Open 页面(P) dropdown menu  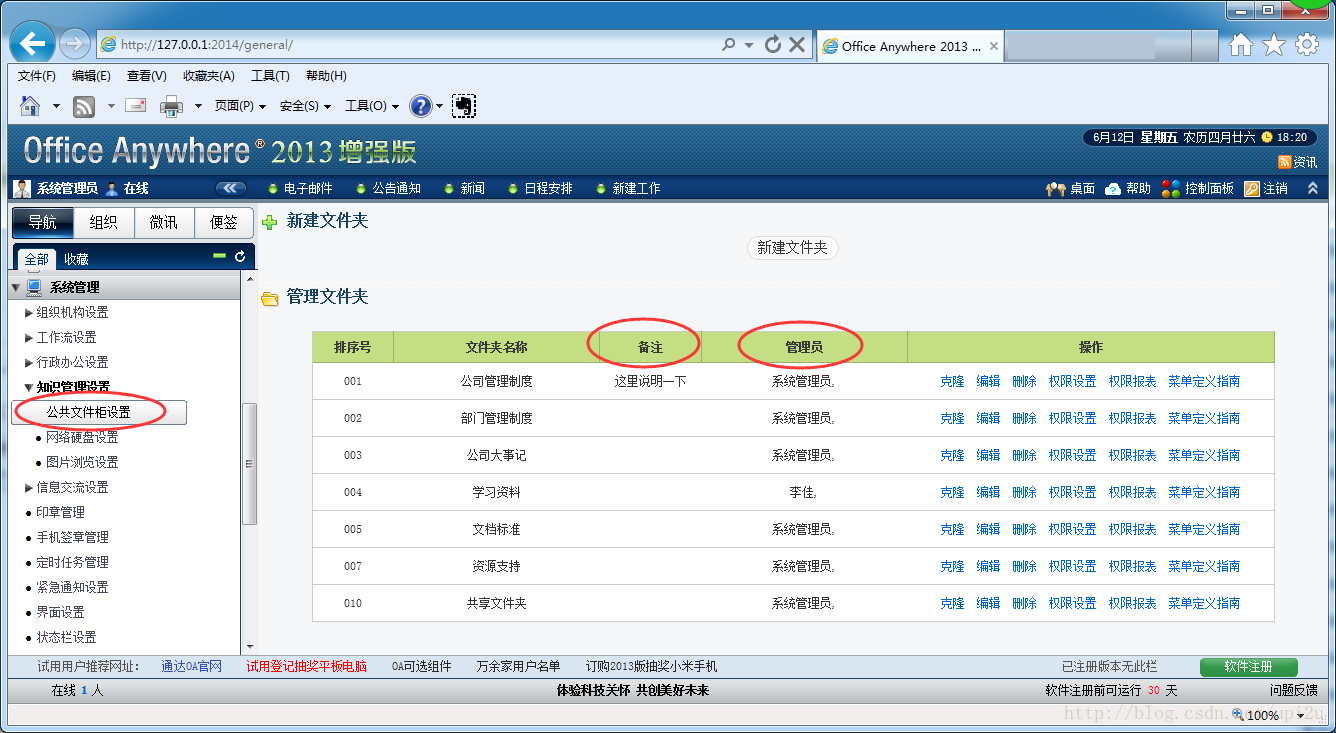(x=240, y=106)
